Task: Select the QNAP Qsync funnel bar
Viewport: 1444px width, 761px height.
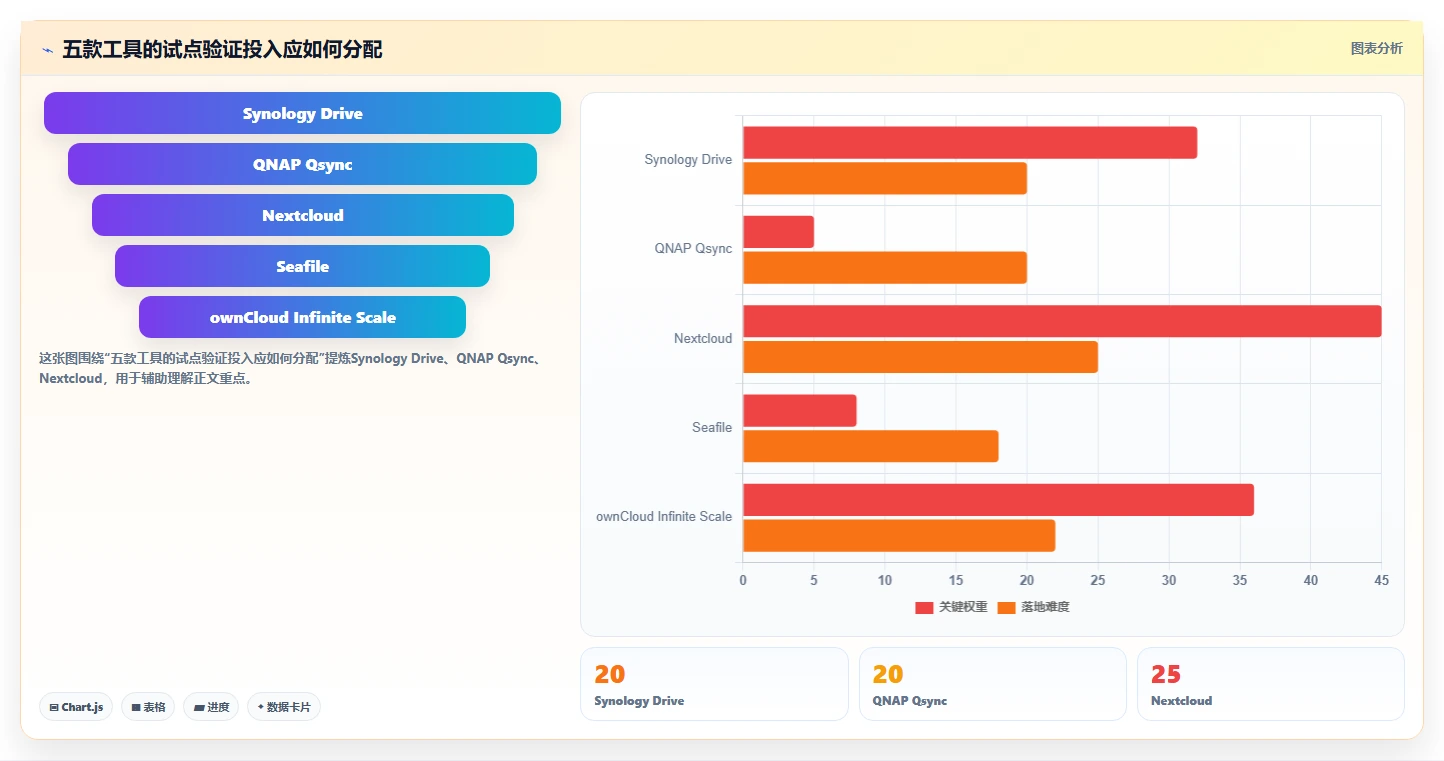Action: [302, 164]
